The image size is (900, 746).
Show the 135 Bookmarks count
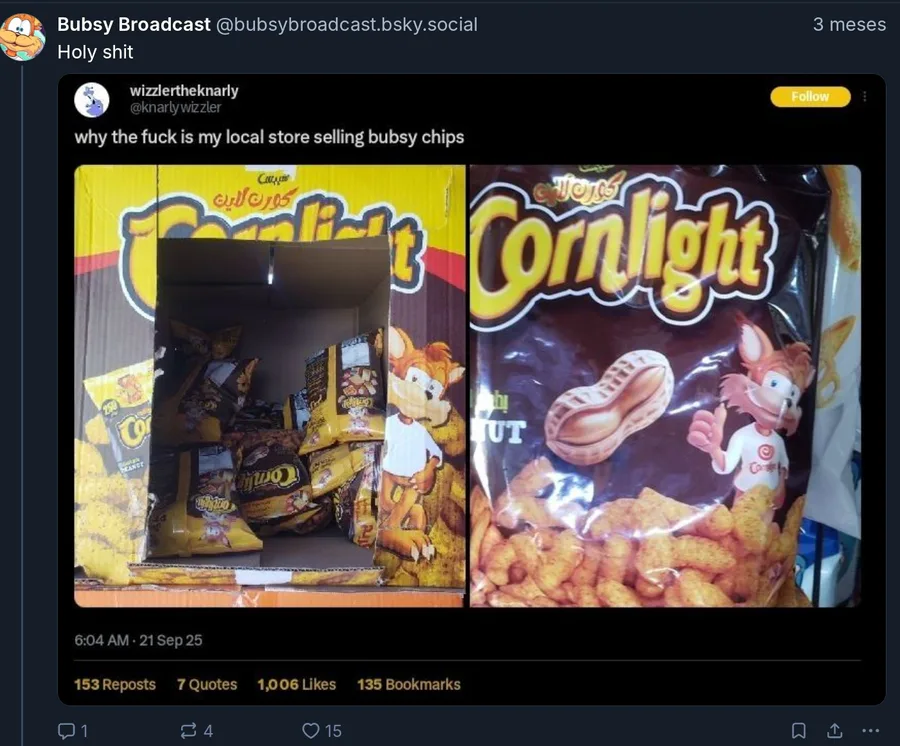click(x=408, y=684)
